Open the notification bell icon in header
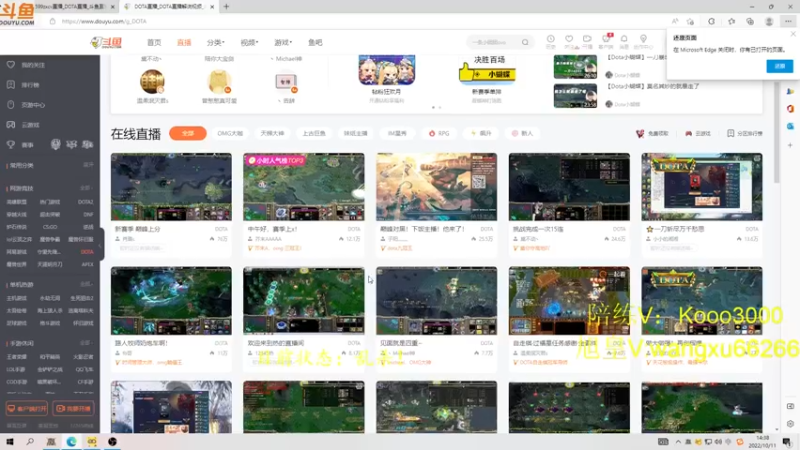Image resolution: width=800 pixels, height=450 pixels. (x=624, y=39)
